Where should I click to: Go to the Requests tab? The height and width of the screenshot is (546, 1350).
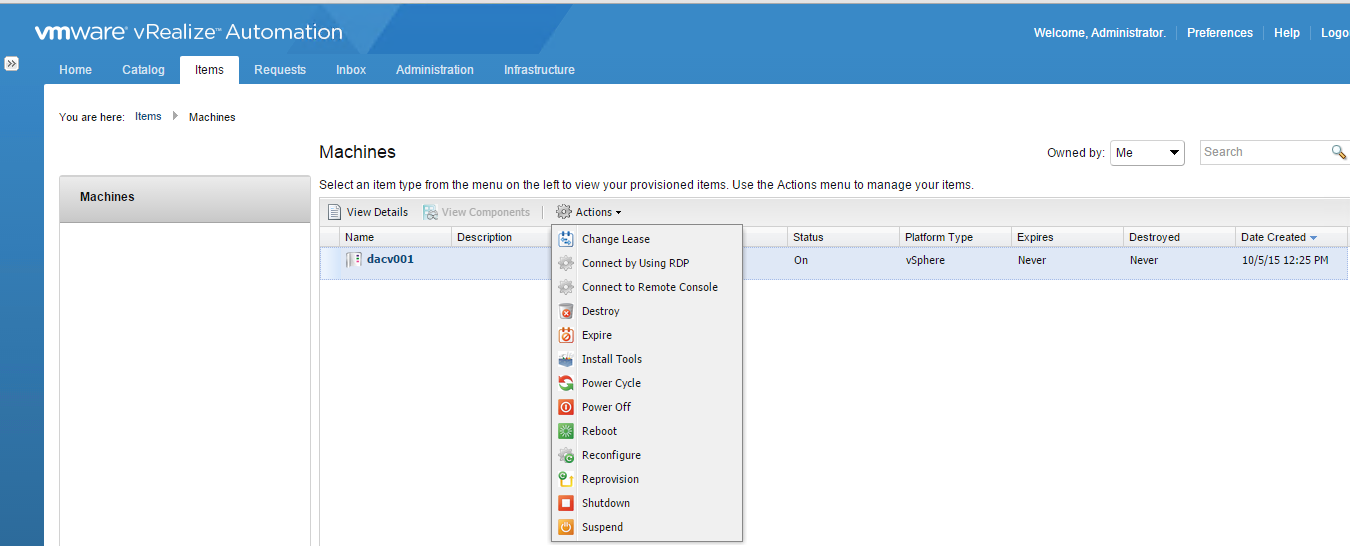pos(280,70)
